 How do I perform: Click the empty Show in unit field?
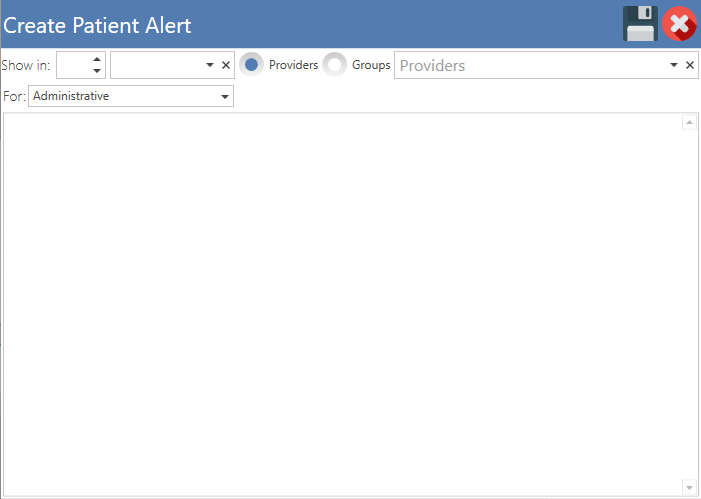pyautogui.click(x=157, y=65)
